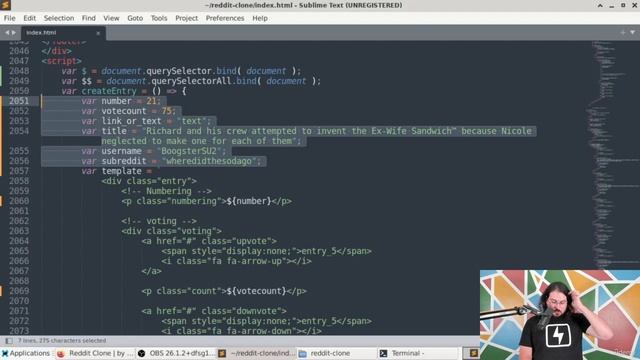Image resolution: width=640 pixels, height=360 pixels.
Task: Open the Tools menu
Action: click(x=159, y=18)
